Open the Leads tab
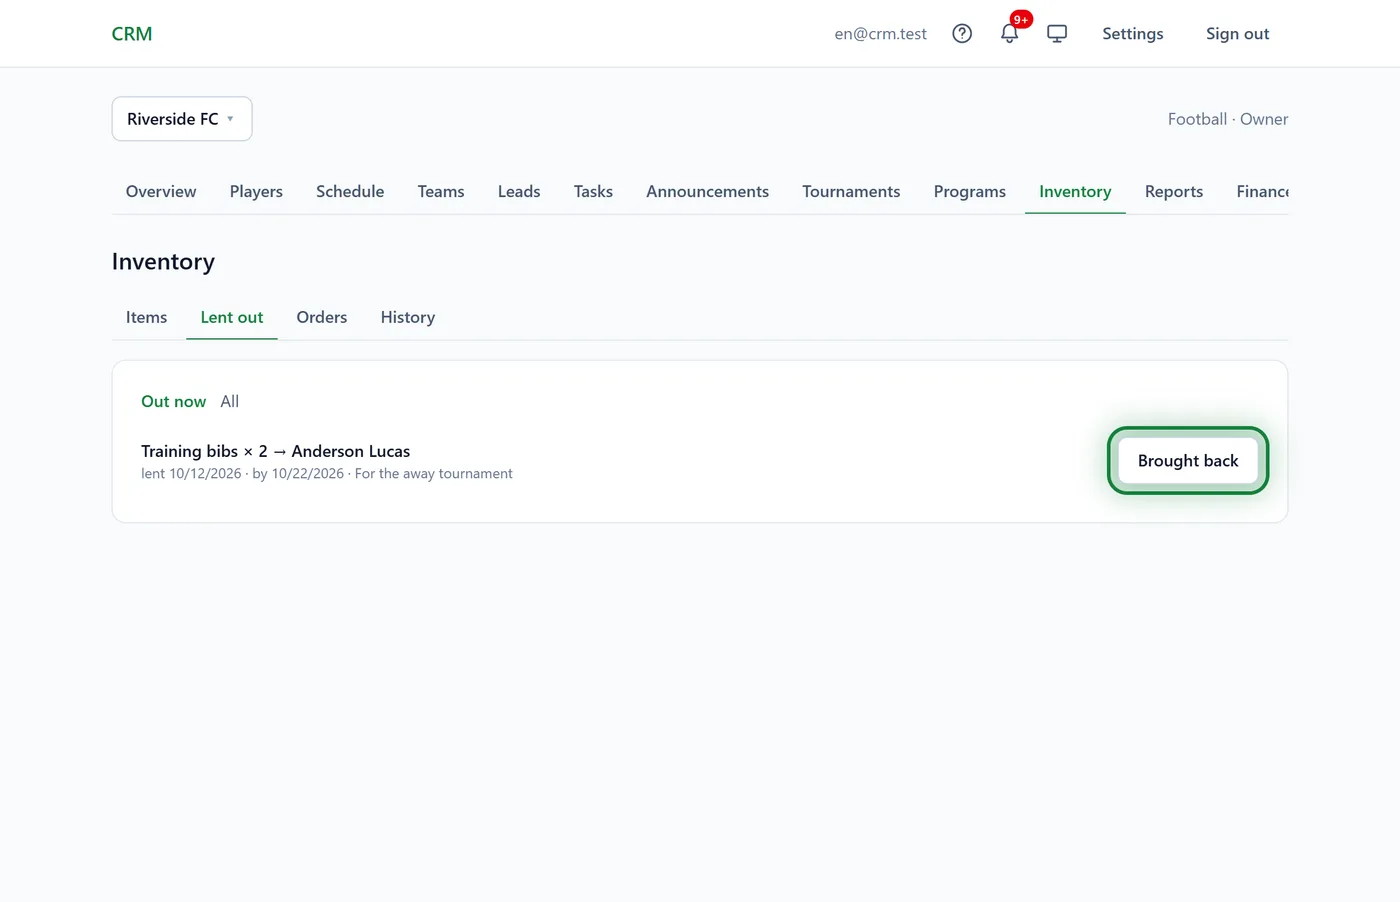Image resolution: width=1400 pixels, height=902 pixels. click(x=519, y=191)
